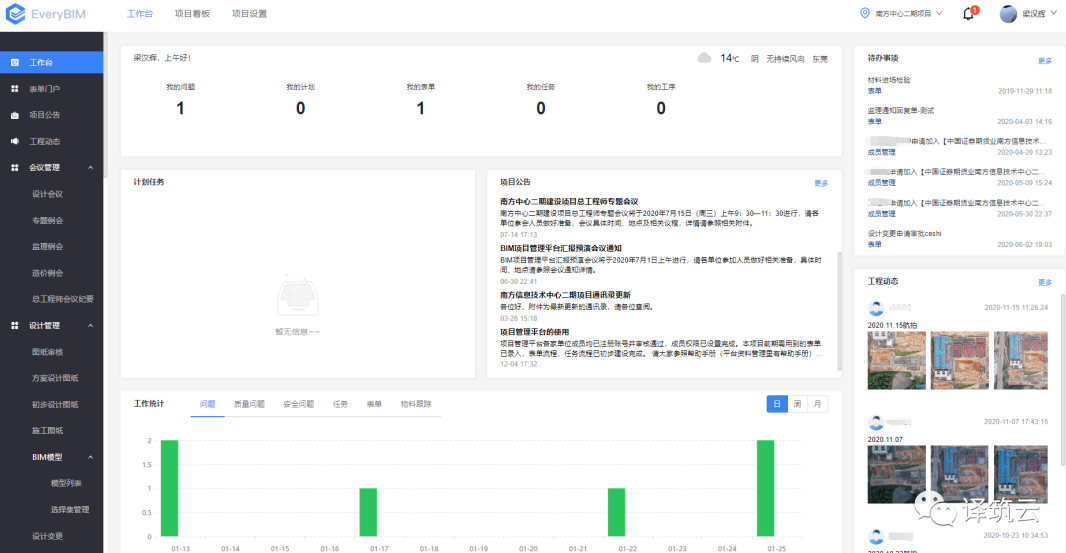Click the 会议管理 grid icon
This screenshot has height=553, width=1066.
14,167
